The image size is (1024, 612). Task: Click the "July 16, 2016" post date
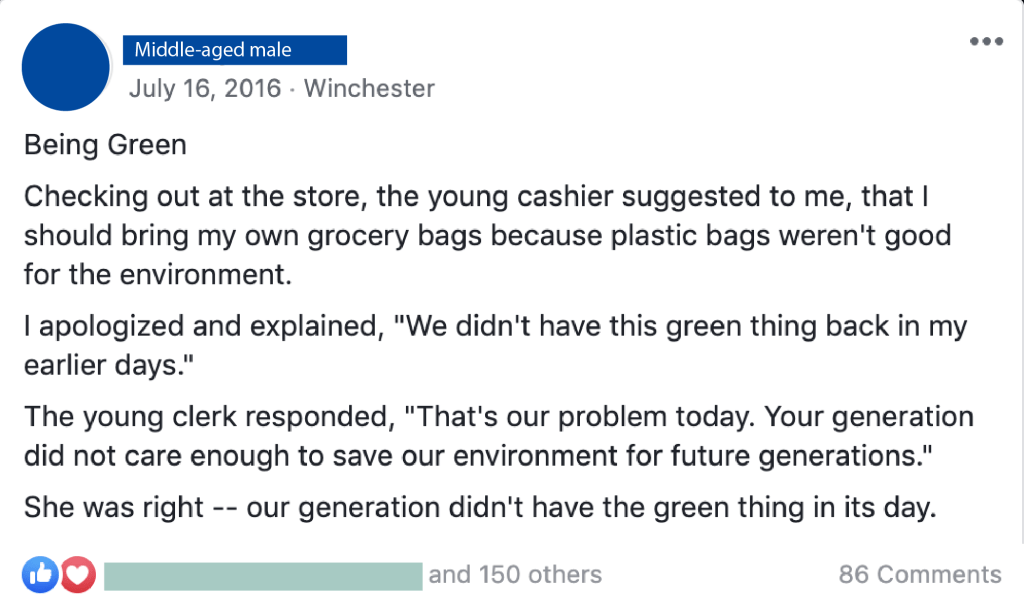tap(205, 88)
